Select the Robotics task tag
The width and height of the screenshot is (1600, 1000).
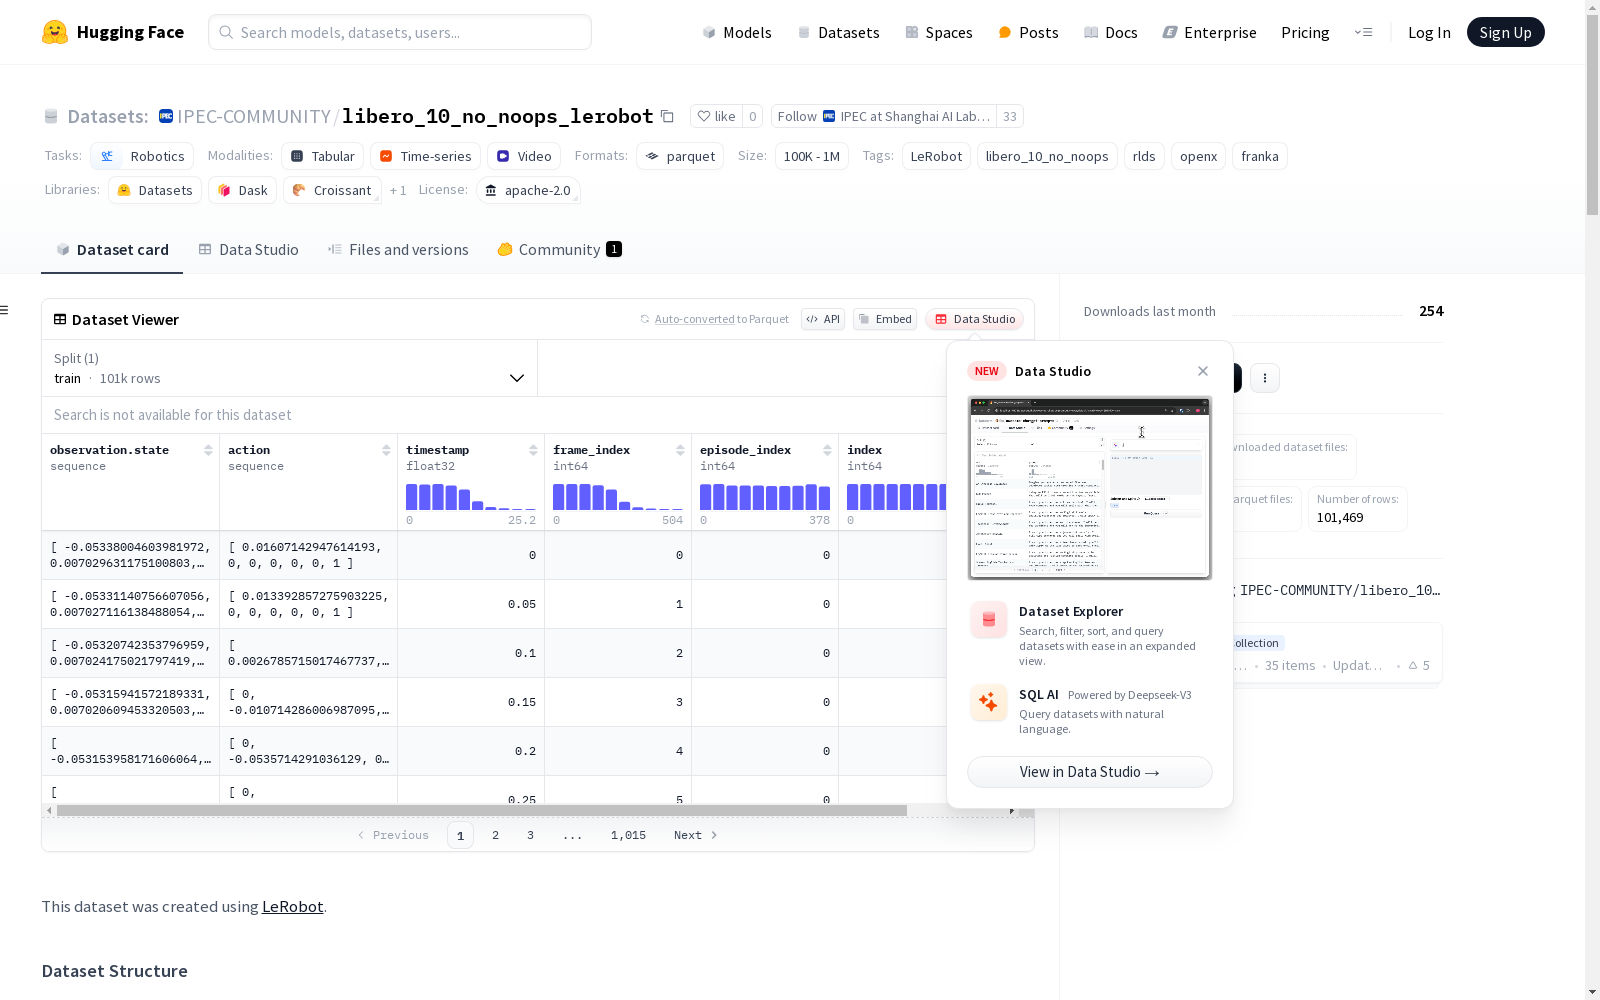pyautogui.click(x=142, y=156)
